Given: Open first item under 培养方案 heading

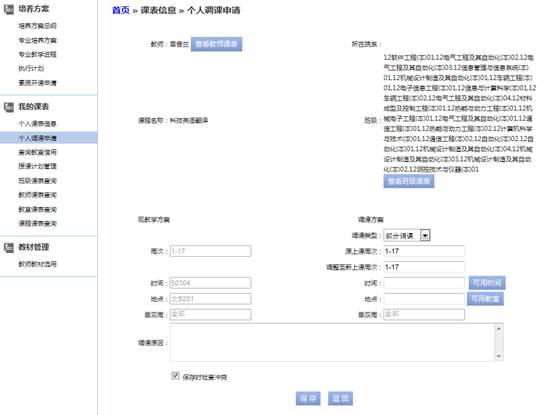Looking at the screenshot, I should (x=37, y=26).
